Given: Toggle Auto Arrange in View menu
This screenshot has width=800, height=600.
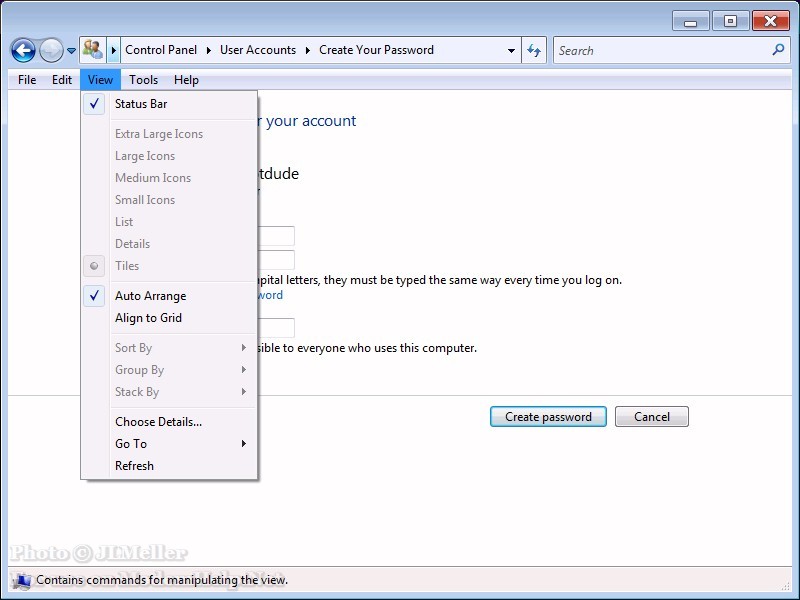Looking at the screenshot, I should pyautogui.click(x=150, y=296).
